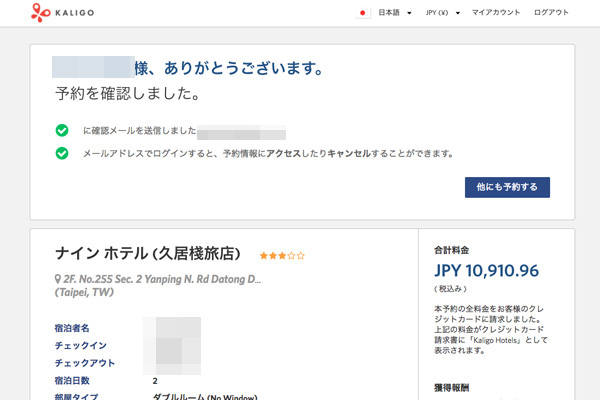Click the 宿泊日数 value 2
The height and width of the screenshot is (400, 600).
pyautogui.click(x=155, y=381)
